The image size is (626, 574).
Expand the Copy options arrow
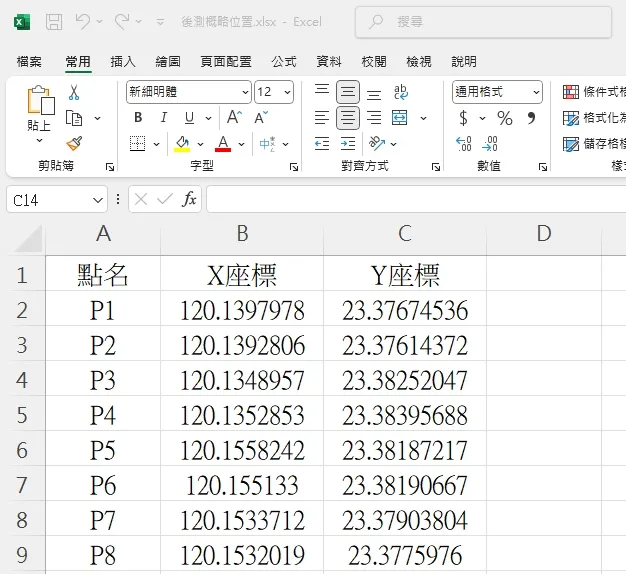pyautogui.click(x=97, y=118)
